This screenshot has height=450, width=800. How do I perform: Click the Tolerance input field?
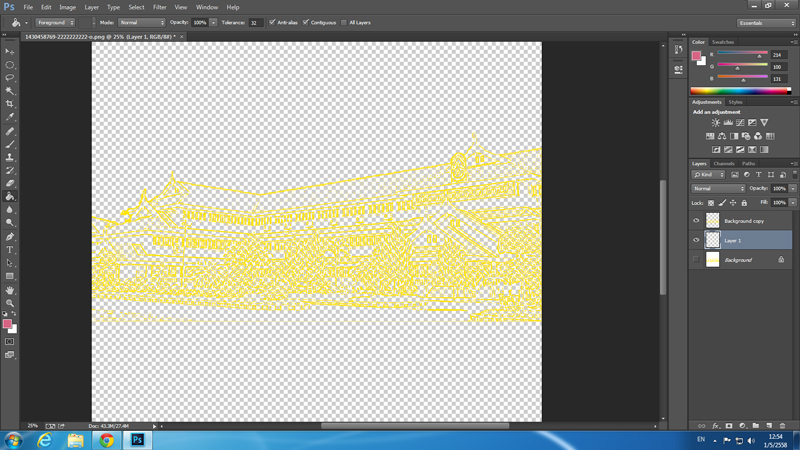click(x=256, y=22)
